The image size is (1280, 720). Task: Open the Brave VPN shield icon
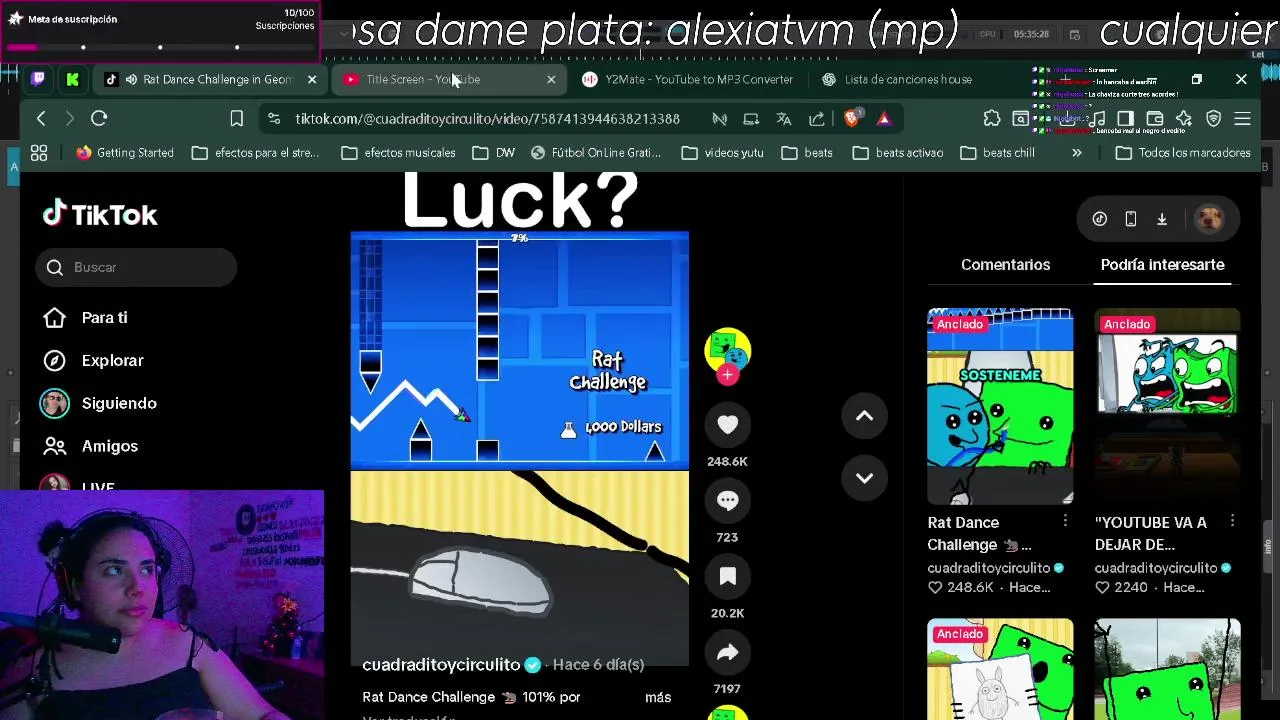(x=1213, y=119)
